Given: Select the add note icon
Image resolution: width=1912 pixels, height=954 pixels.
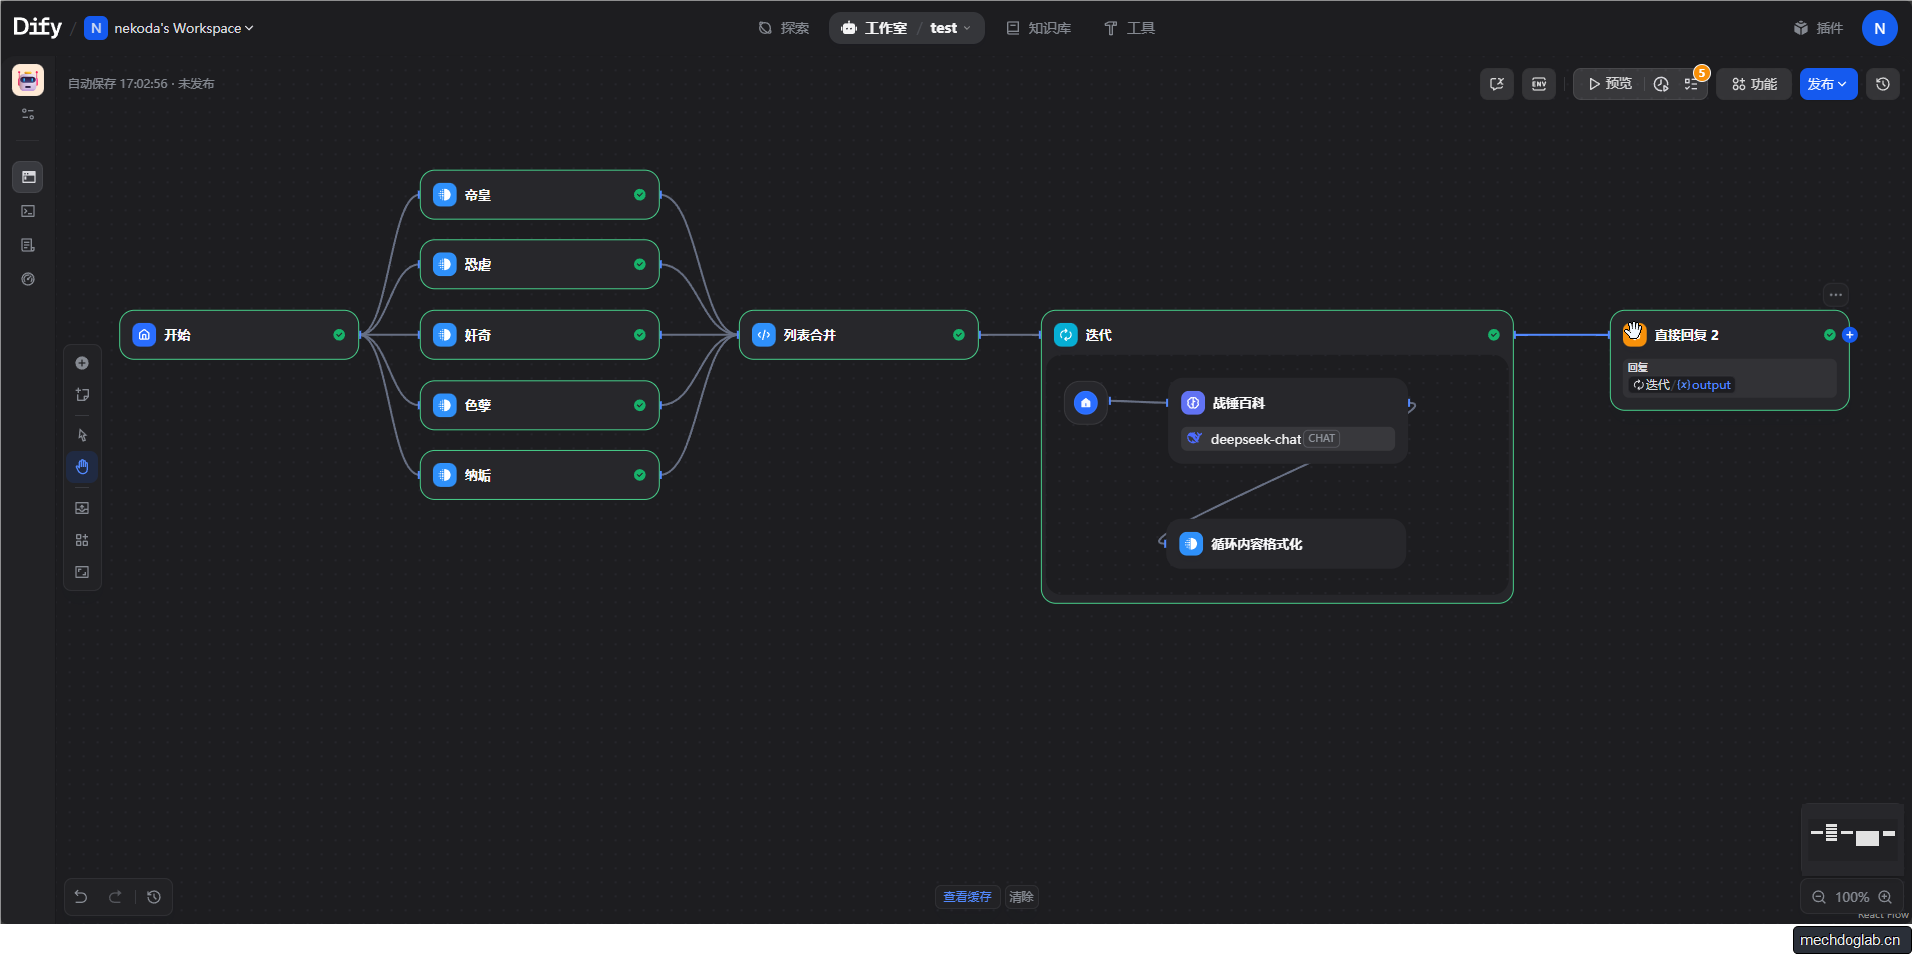Looking at the screenshot, I should pos(82,395).
